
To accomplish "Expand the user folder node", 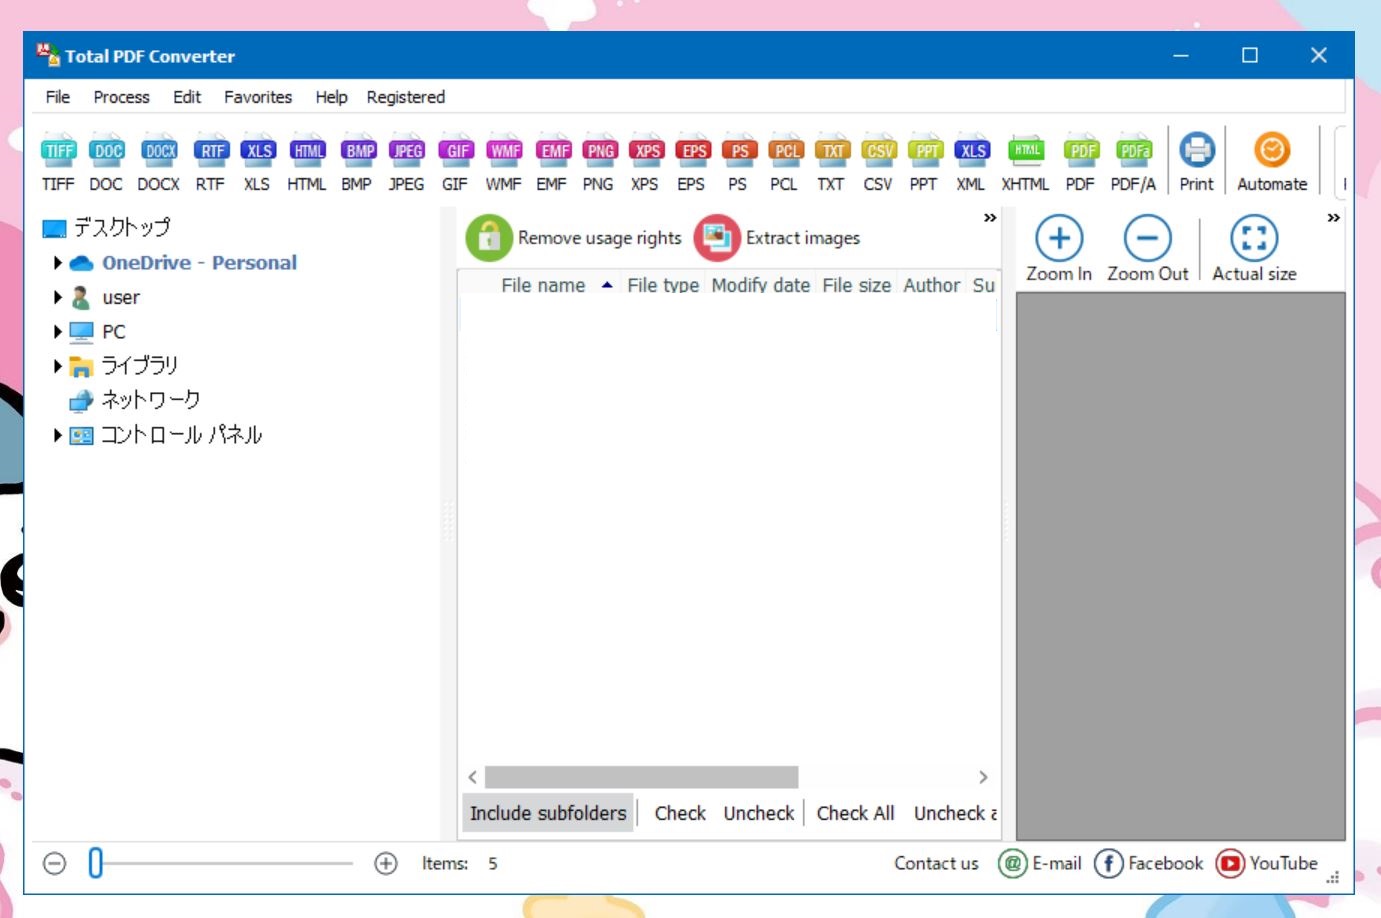I will (57, 297).
